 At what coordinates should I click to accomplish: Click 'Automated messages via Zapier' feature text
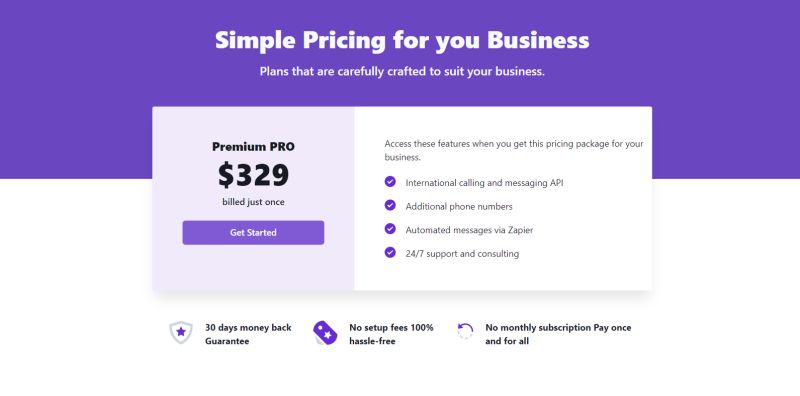[x=469, y=230]
